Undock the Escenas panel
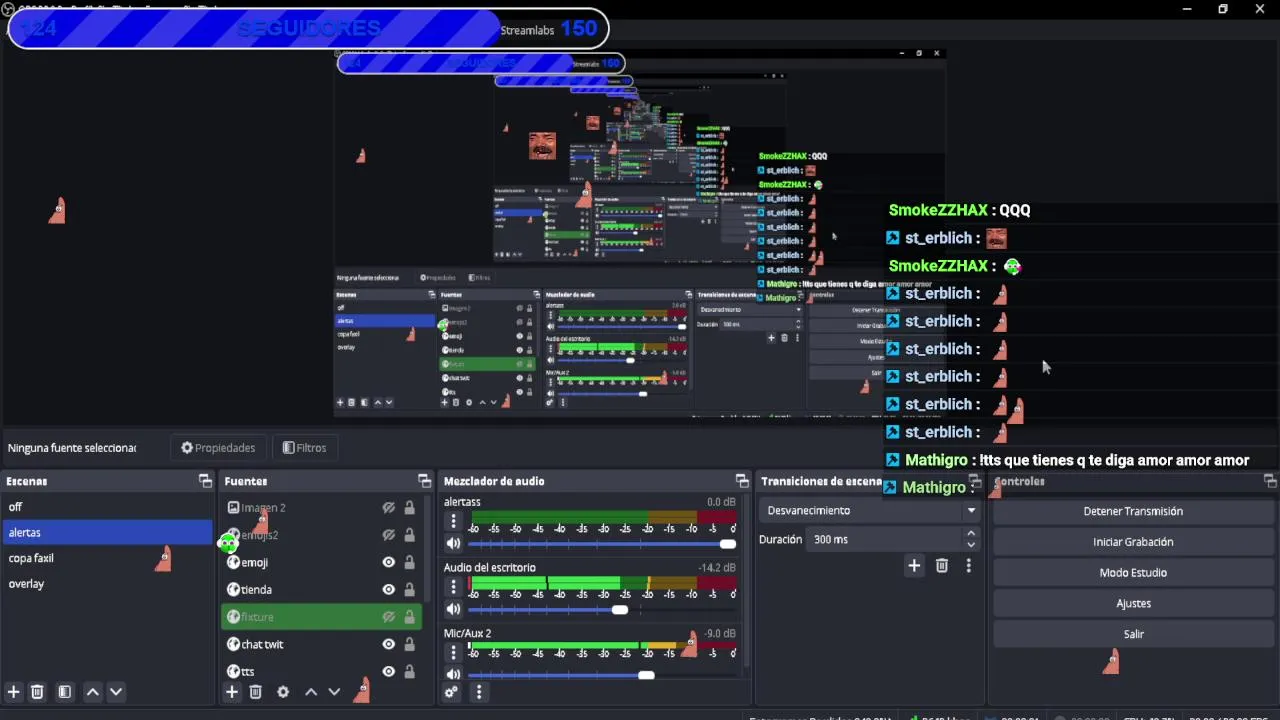Image resolution: width=1280 pixels, height=720 pixels. [205, 481]
